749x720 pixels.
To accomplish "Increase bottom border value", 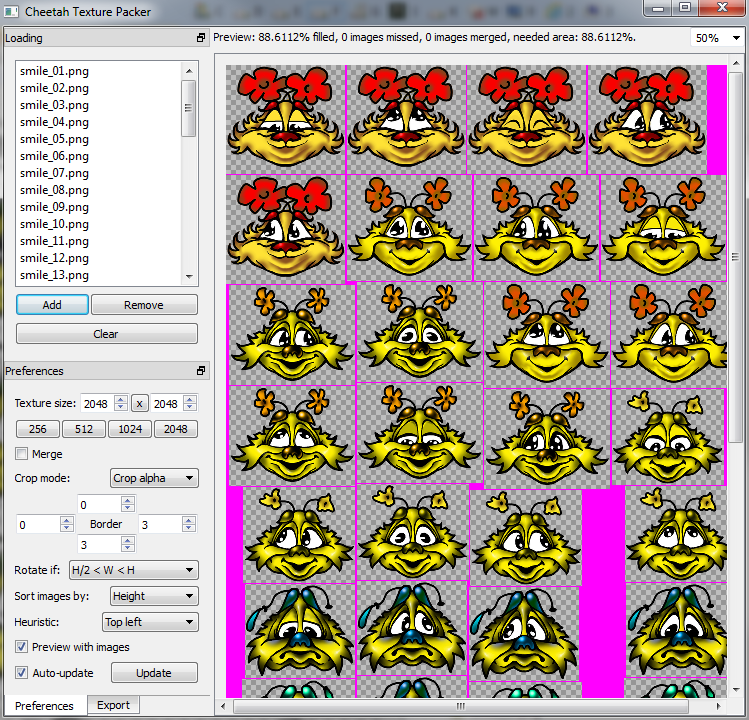I will (128, 540).
